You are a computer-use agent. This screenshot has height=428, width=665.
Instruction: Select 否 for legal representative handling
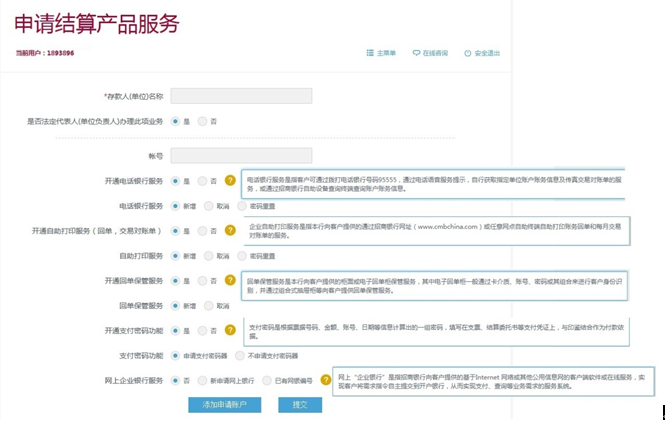pyautogui.click(x=203, y=121)
